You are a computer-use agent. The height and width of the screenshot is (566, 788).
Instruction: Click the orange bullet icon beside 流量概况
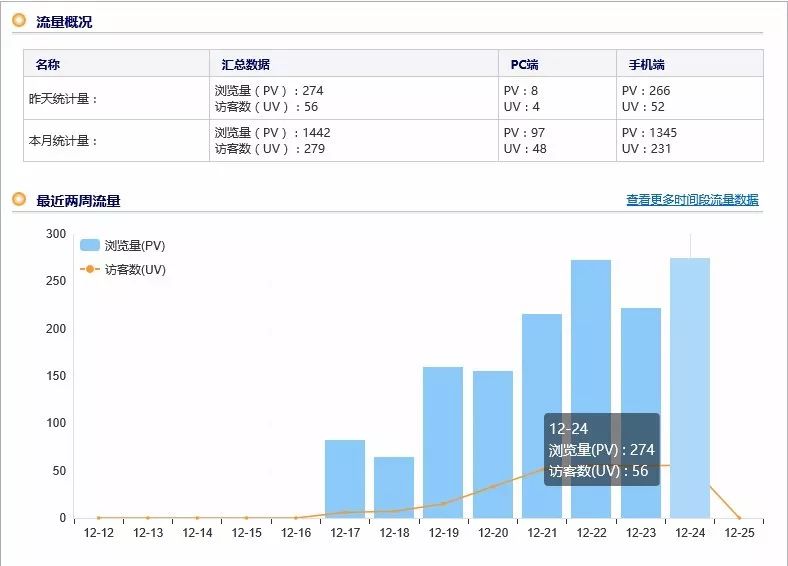[x=19, y=21]
